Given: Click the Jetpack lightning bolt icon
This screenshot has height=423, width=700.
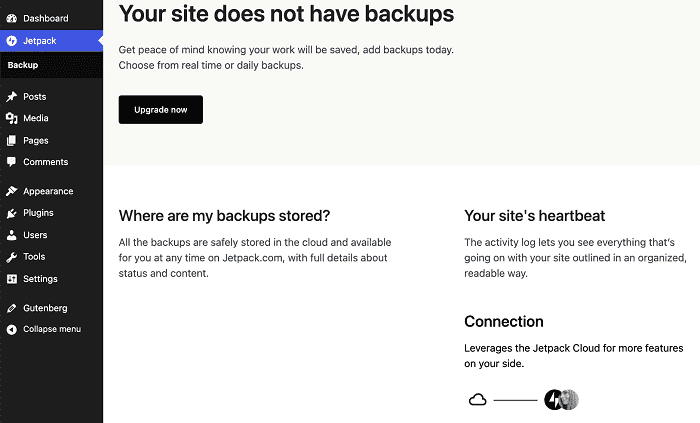Looking at the screenshot, I should [x=12, y=41].
